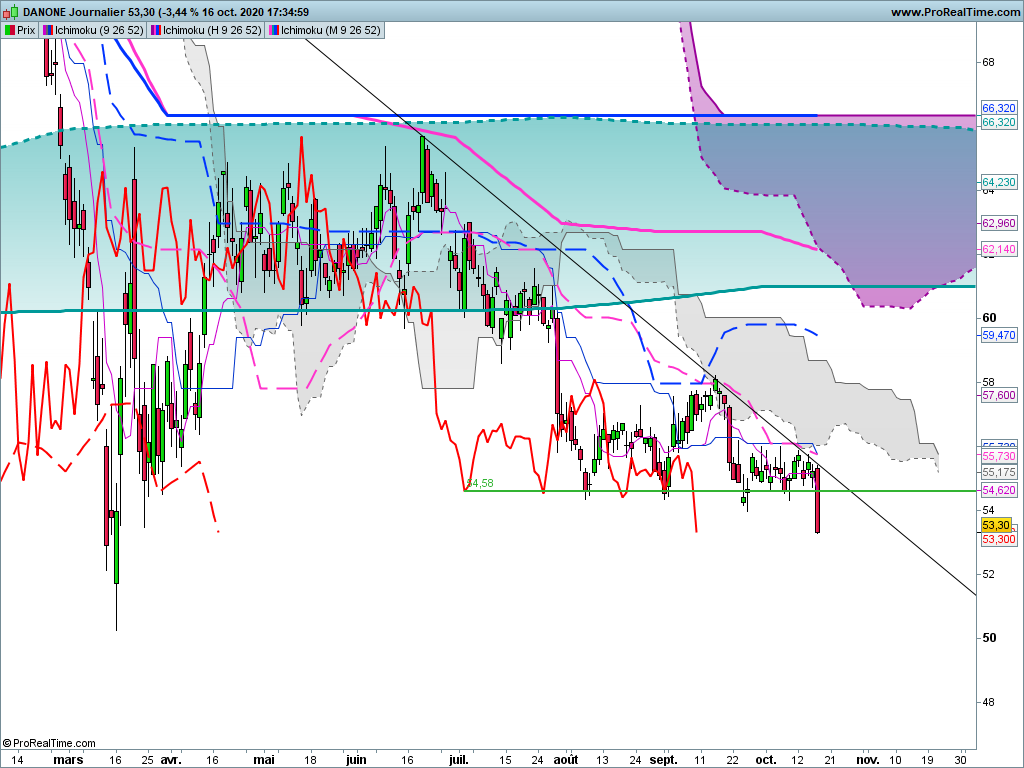Open the Prix indicator label
Image resolution: width=1024 pixels, height=768 pixels.
[x=26, y=30]
